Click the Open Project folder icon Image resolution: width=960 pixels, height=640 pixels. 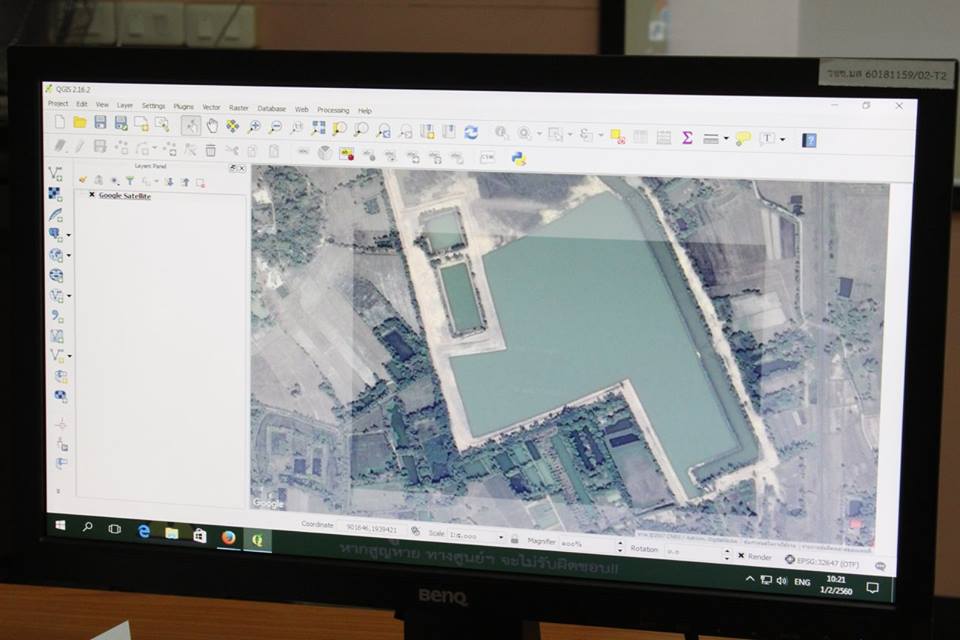79,122
